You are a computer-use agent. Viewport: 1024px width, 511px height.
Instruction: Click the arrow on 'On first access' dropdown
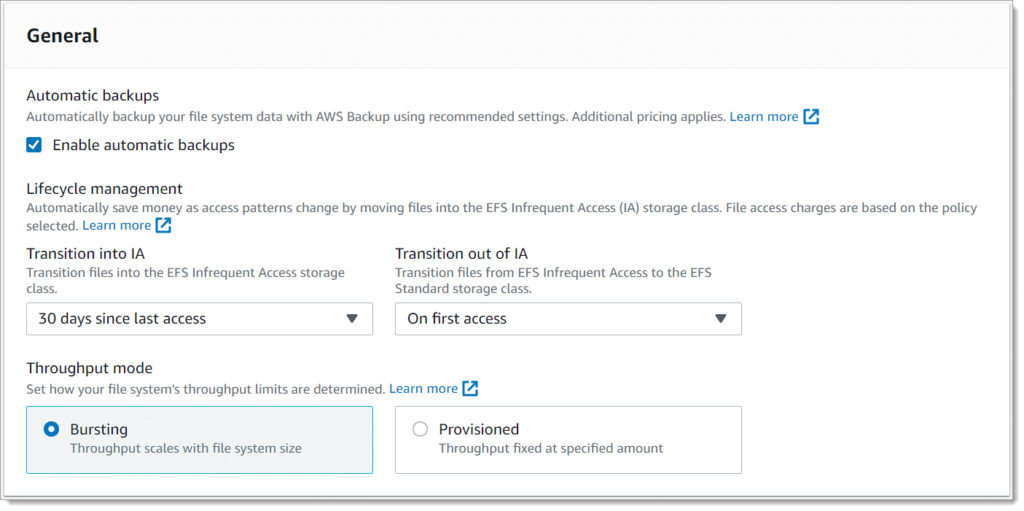(x=720, y=319)
